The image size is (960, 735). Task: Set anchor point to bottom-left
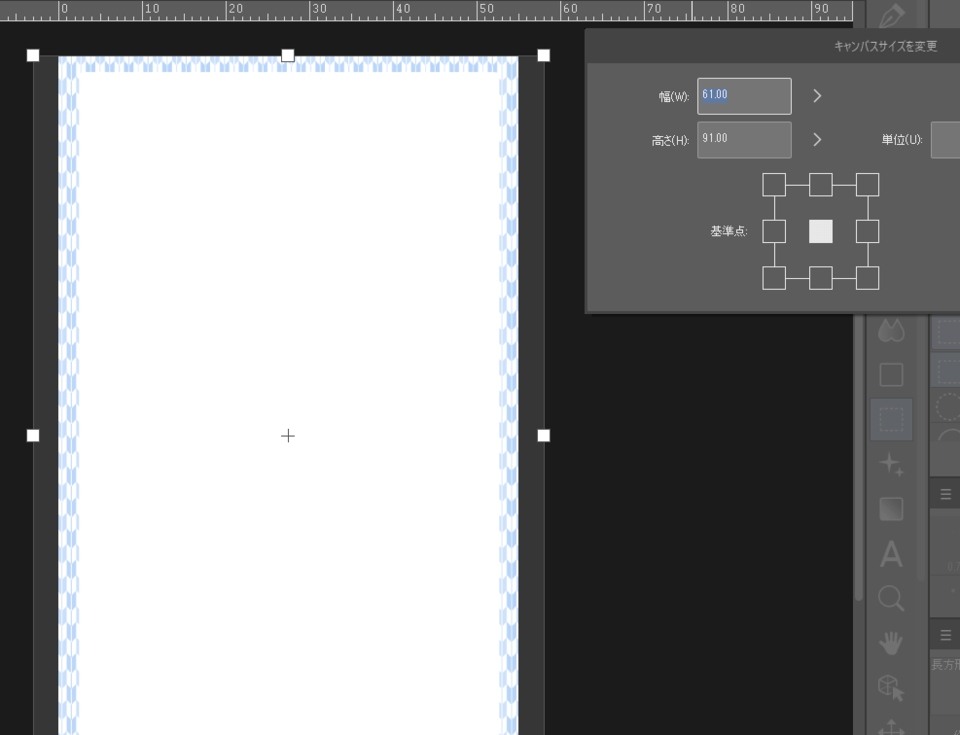click(x=774, y=278)
